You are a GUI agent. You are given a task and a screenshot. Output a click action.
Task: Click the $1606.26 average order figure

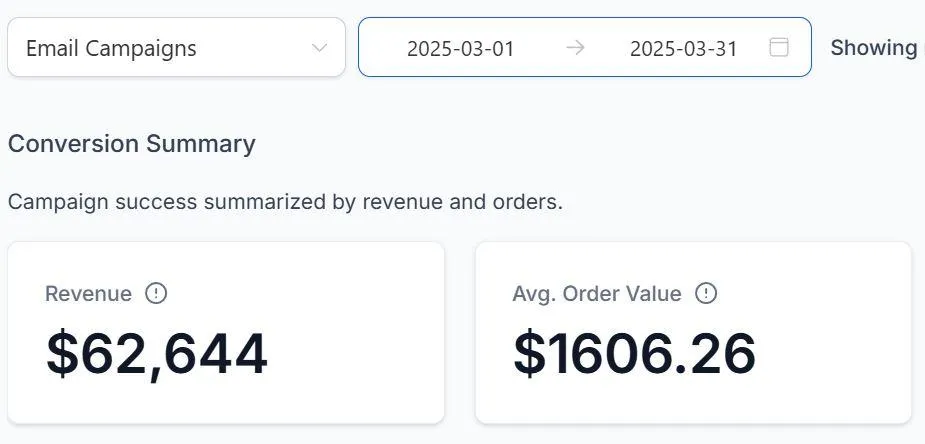[635, 354]
